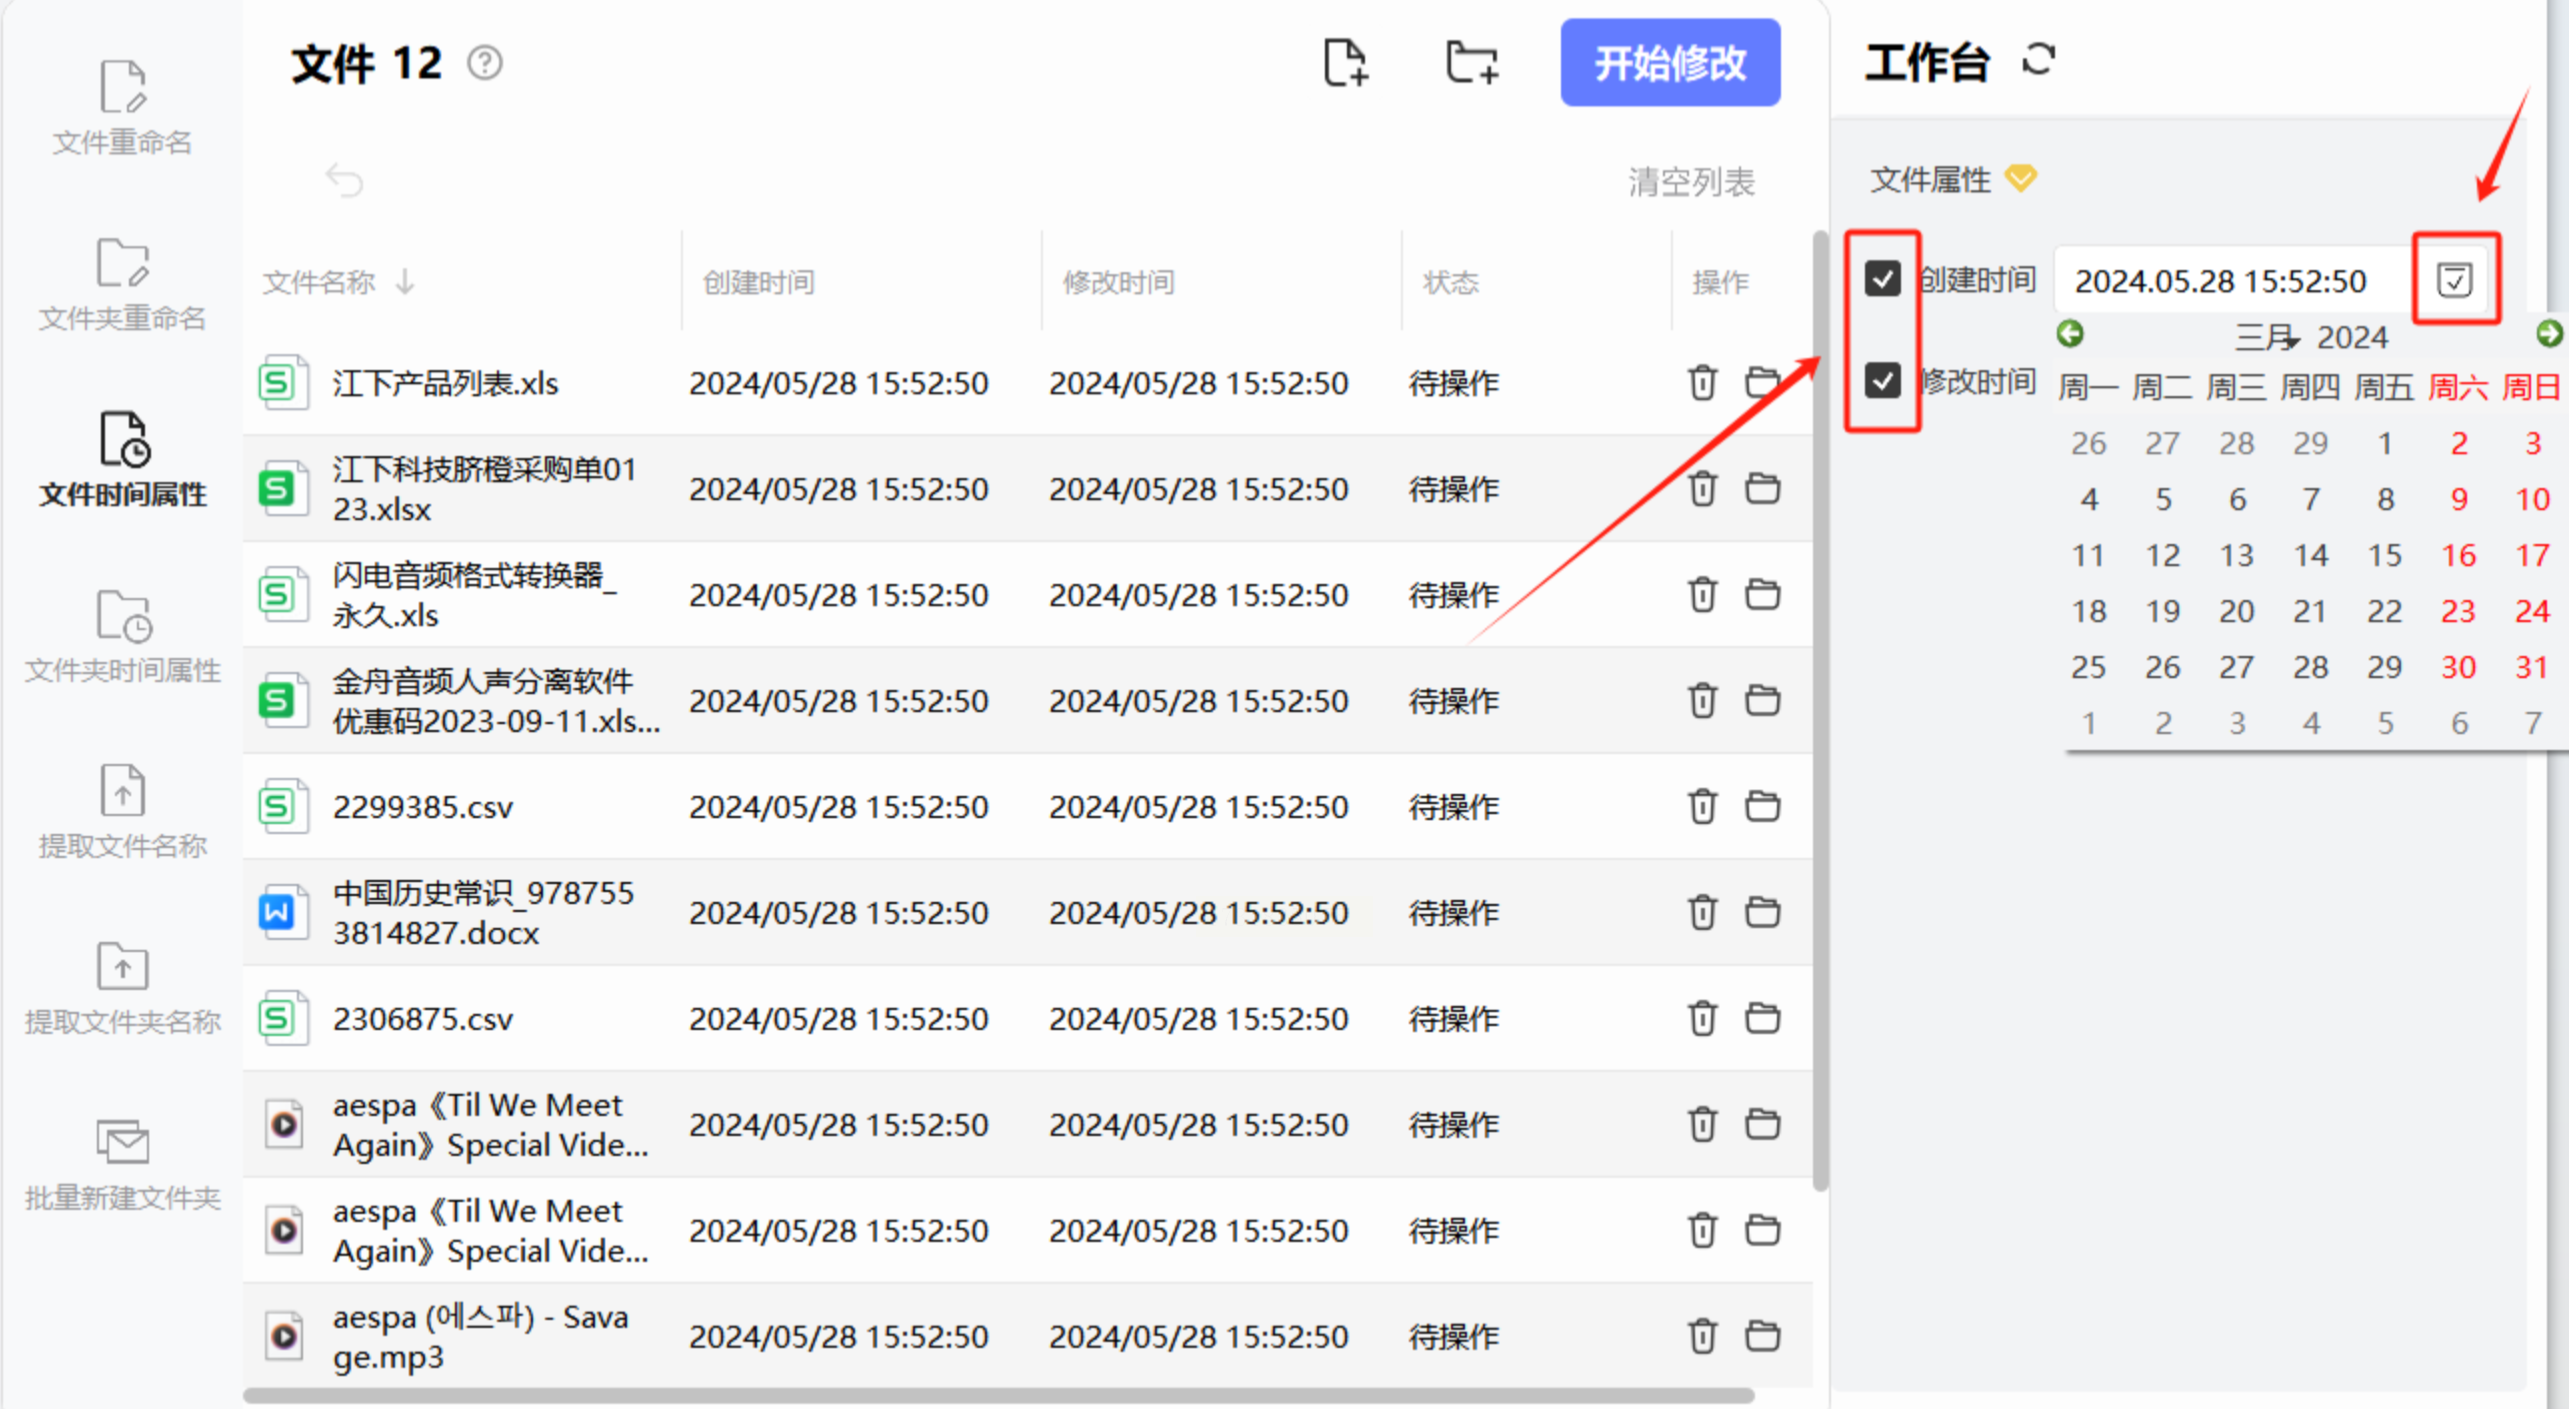
Task: Select day 20 in the calendar
Action: tap(2237, 611)
